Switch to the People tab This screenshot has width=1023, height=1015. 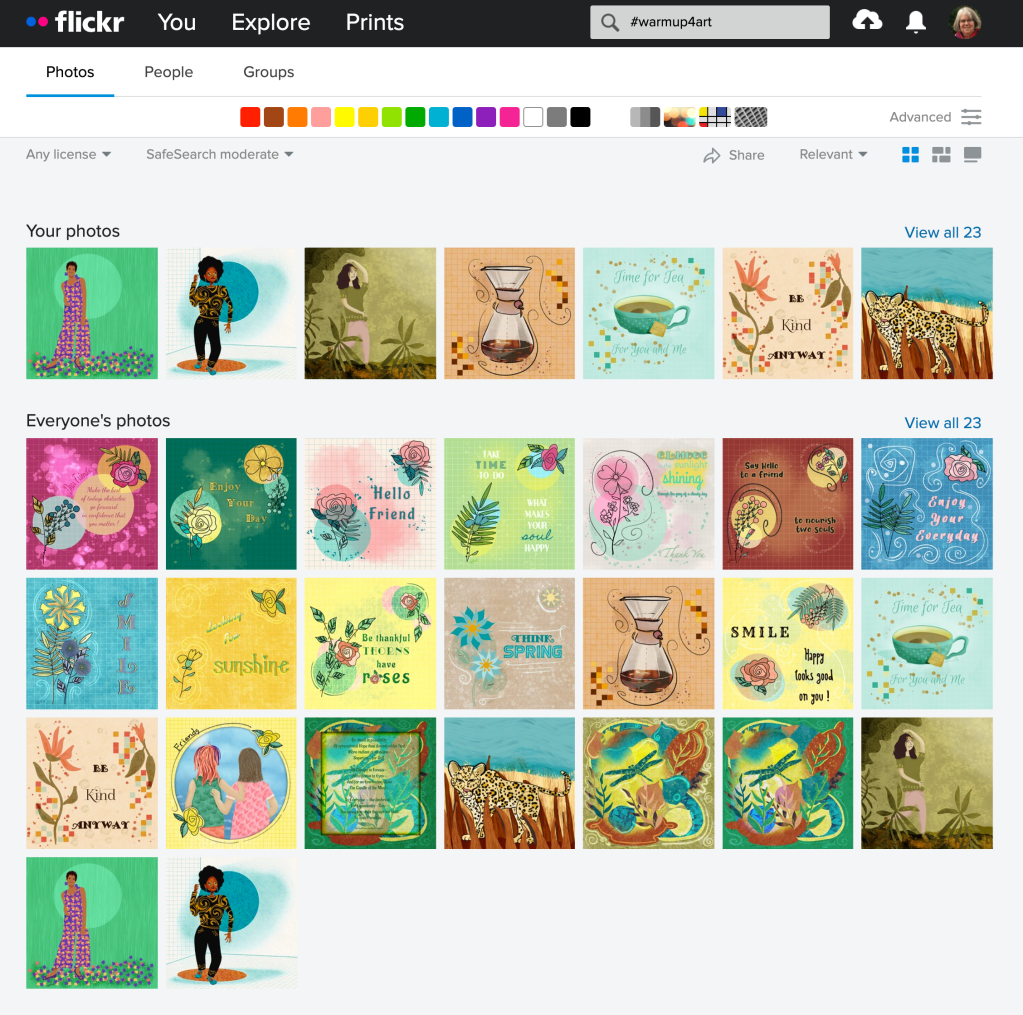pos(168,72)
